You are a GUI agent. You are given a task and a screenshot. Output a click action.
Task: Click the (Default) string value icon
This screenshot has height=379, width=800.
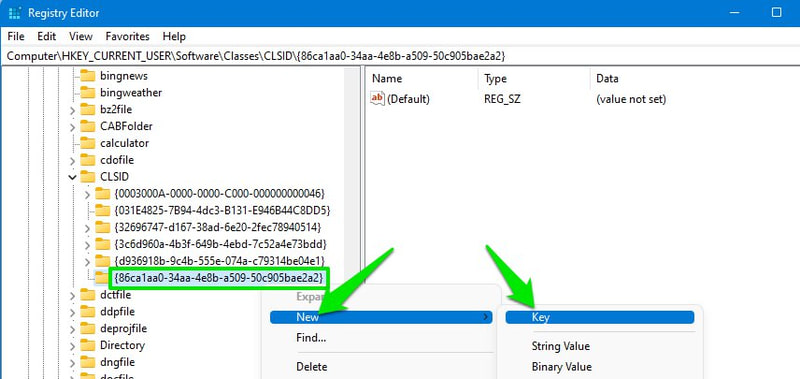(377, 98)
